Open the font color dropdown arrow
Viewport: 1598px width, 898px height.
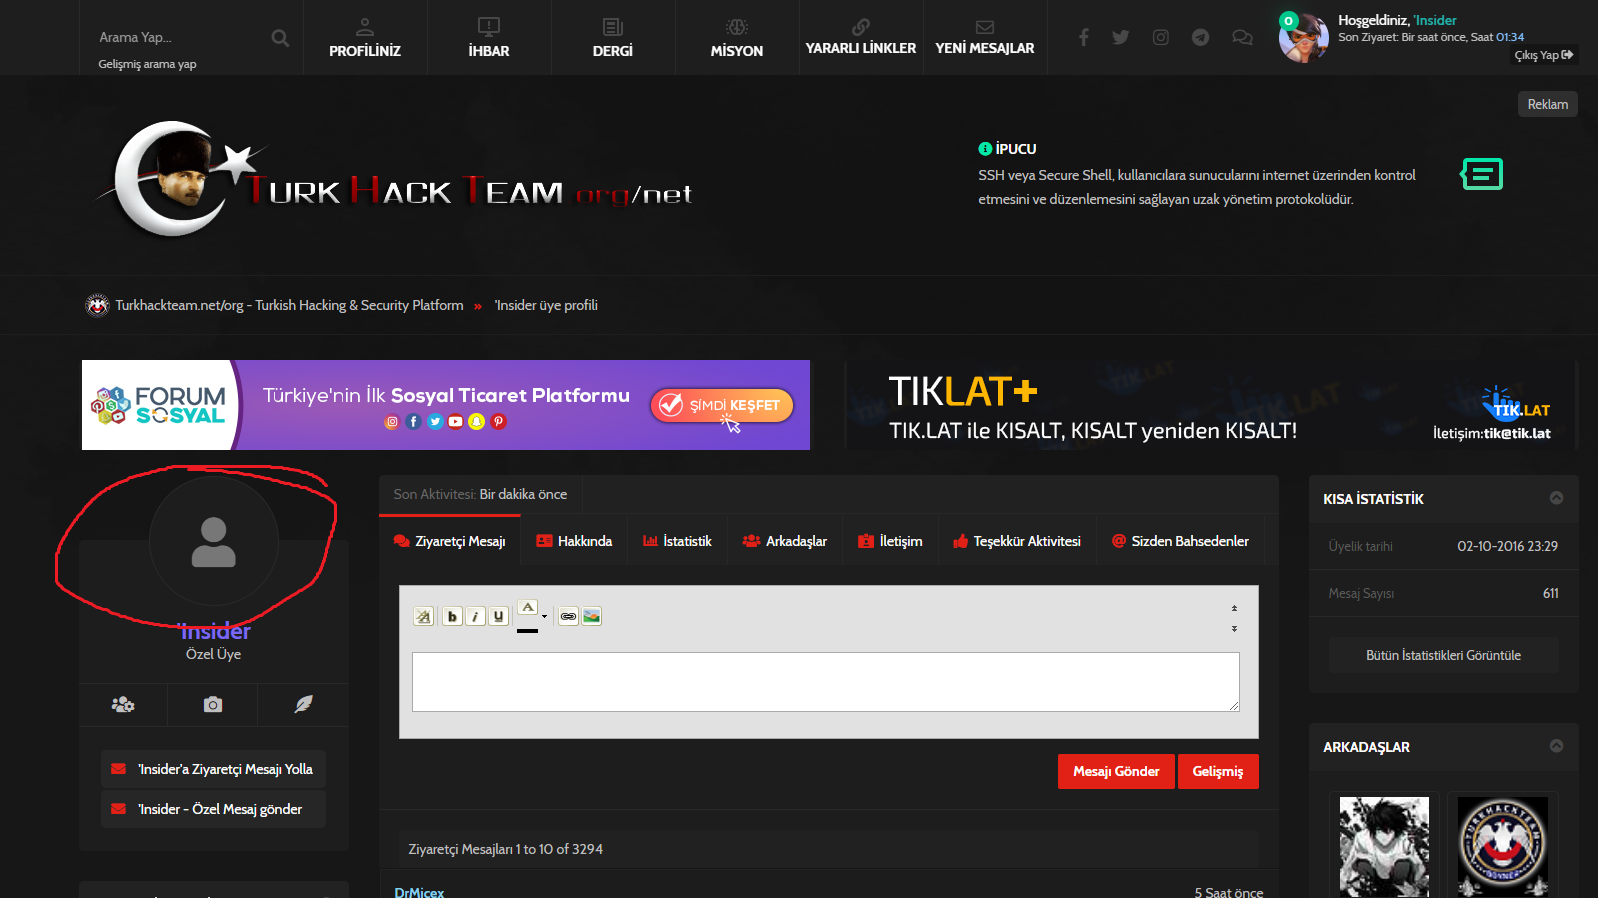[x=545, y=617]
